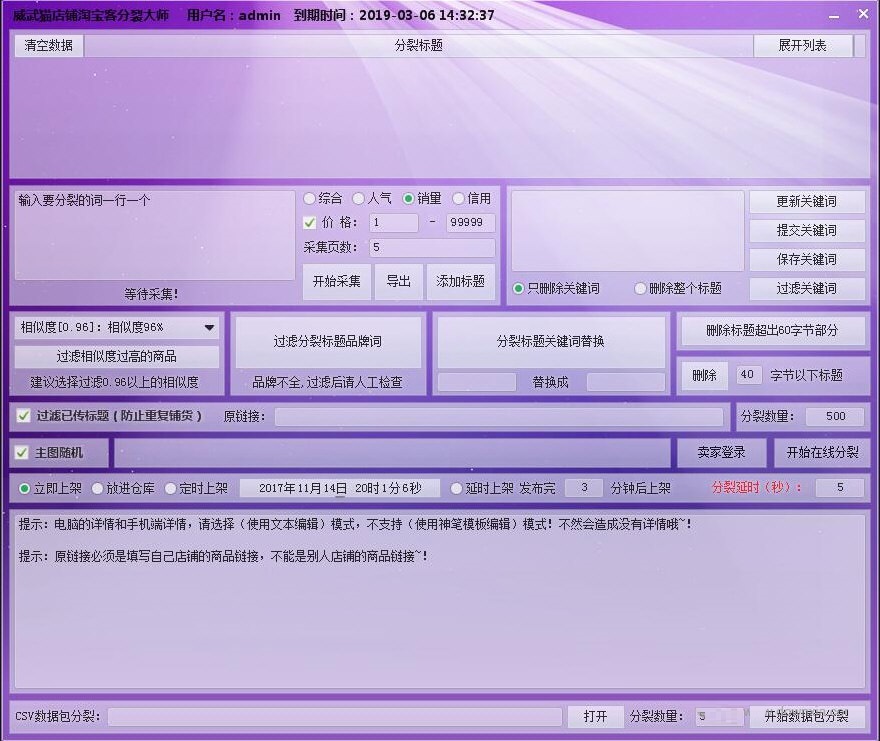Open the scheduled date picker dropdown

point(338,489)
